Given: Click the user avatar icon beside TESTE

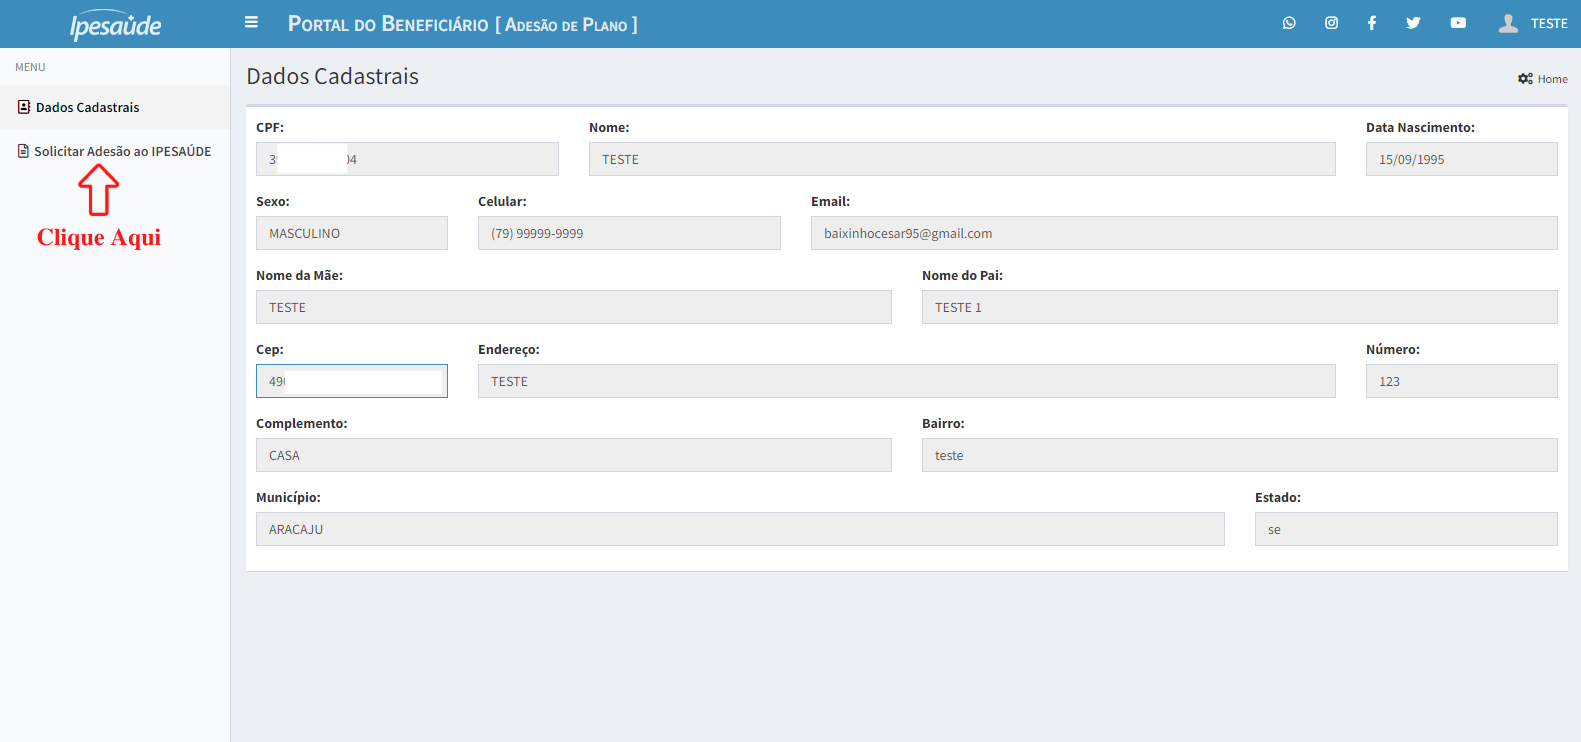Looking at the screenshot, I should pos(1508,23).
